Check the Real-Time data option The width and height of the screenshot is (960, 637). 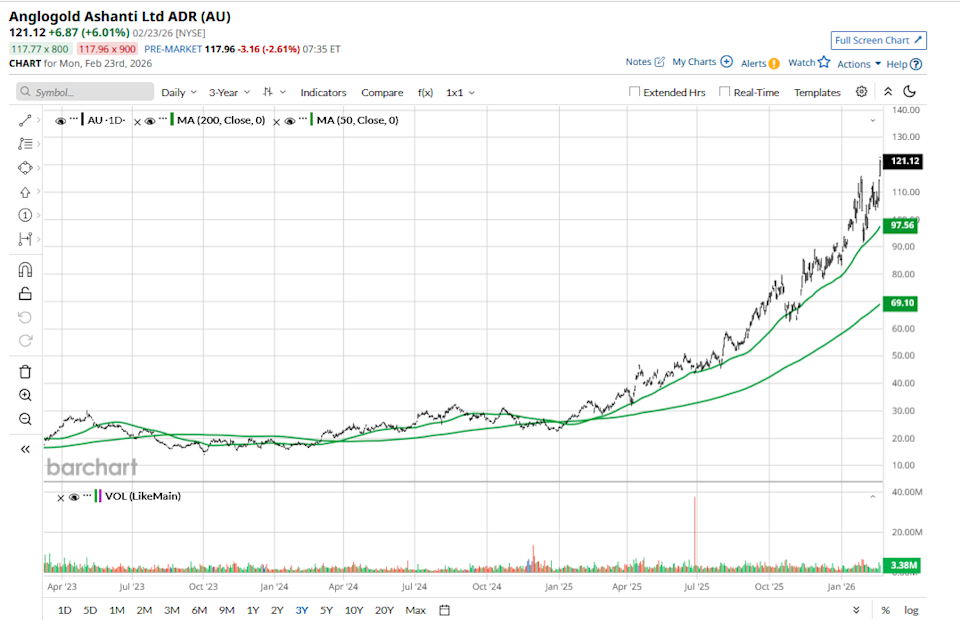723,91
